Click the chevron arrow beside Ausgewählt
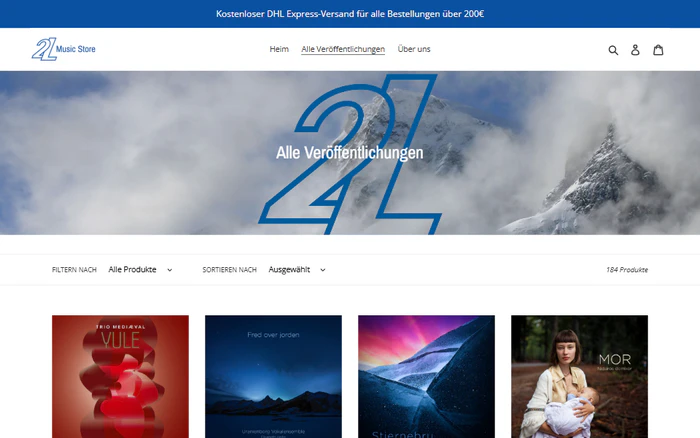 pyautogui.click(x=323, y=270)
